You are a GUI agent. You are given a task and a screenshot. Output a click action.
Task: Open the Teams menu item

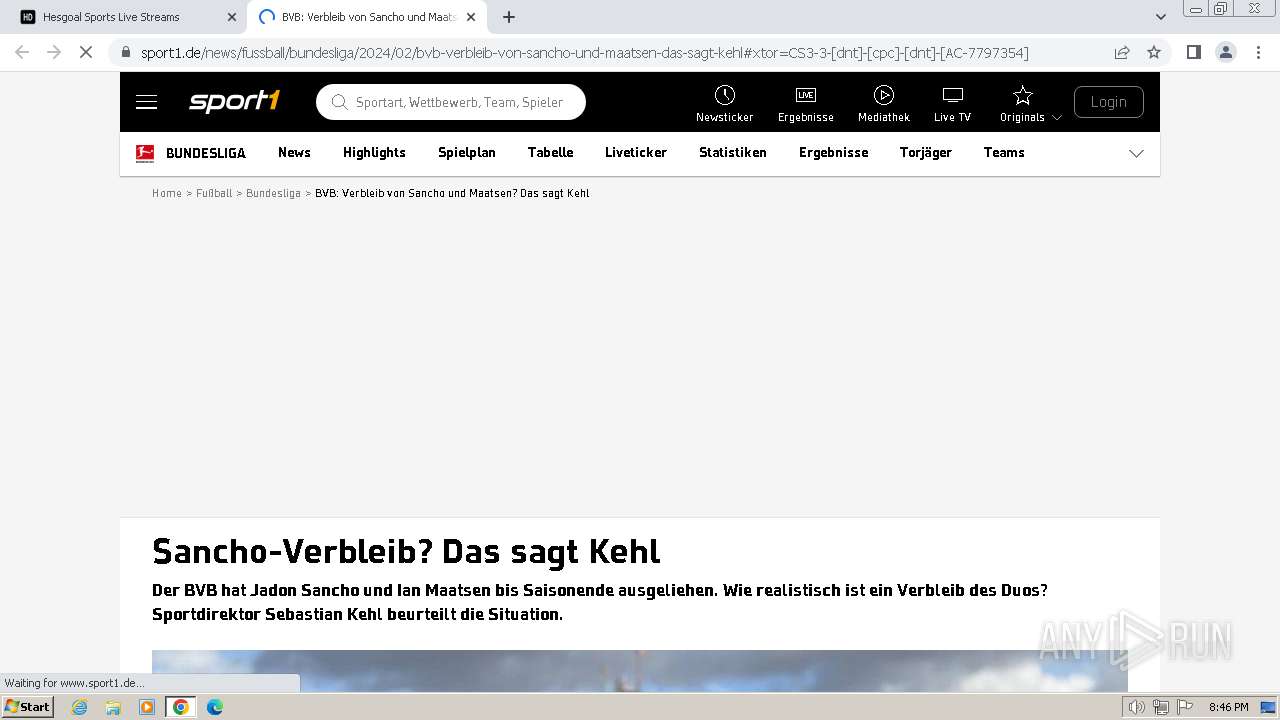pos(1004,153)
